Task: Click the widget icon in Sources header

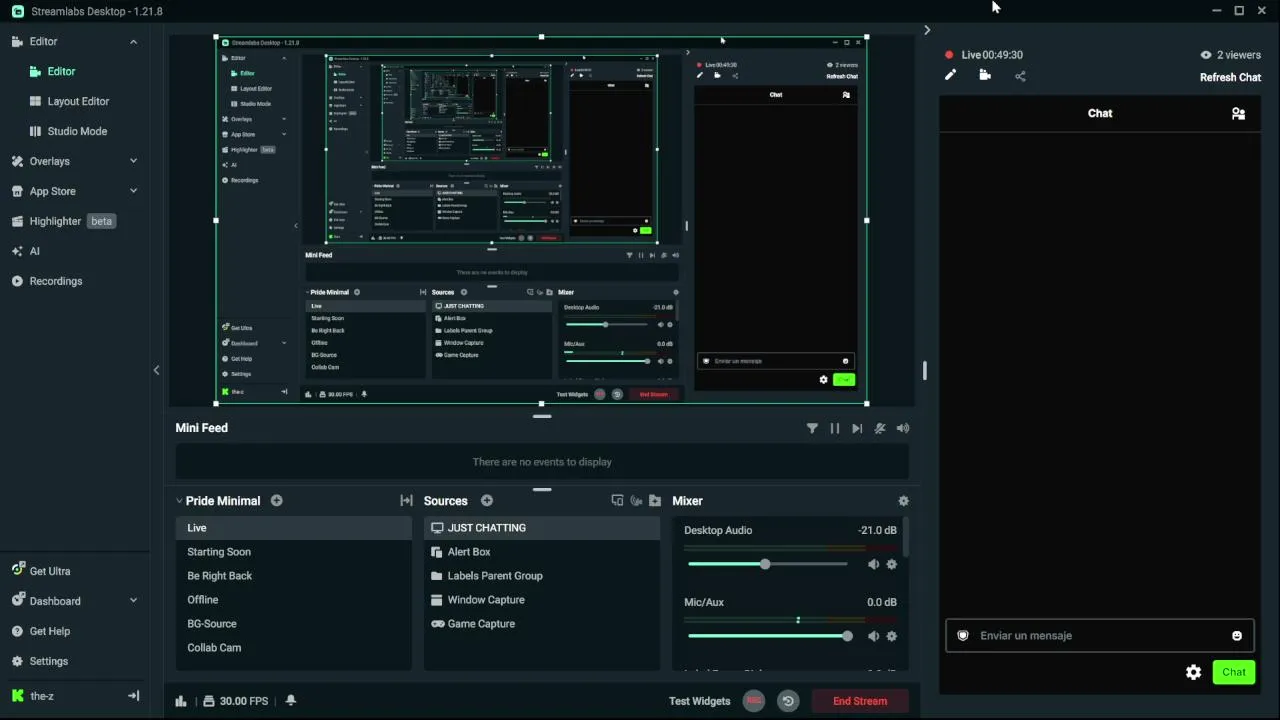Action: point(617,501)
